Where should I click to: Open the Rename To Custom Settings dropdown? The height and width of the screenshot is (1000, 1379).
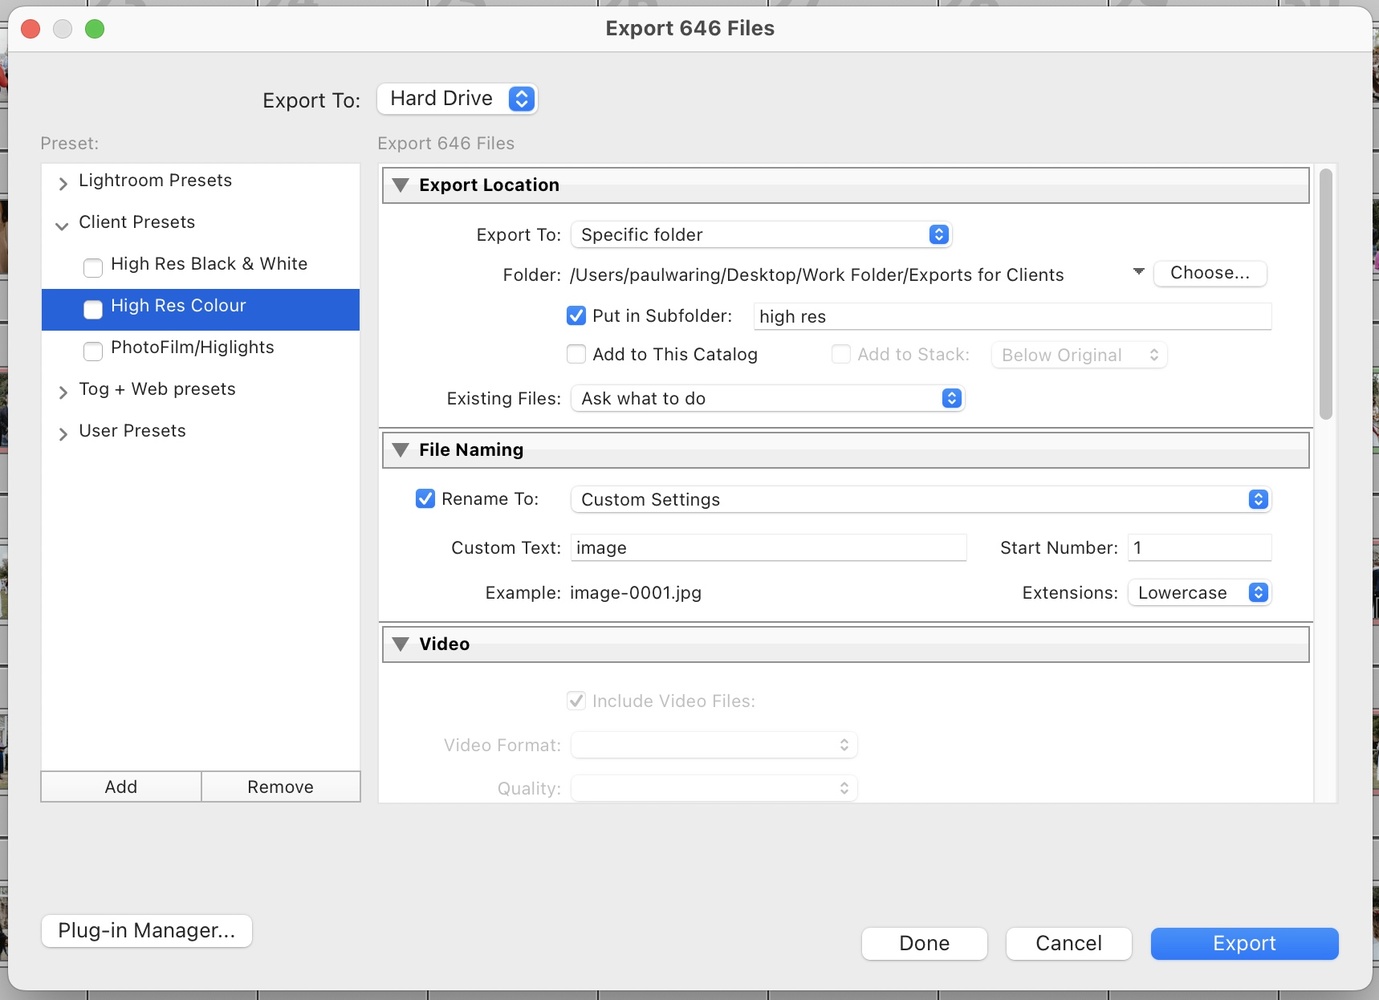coord(920,499)
